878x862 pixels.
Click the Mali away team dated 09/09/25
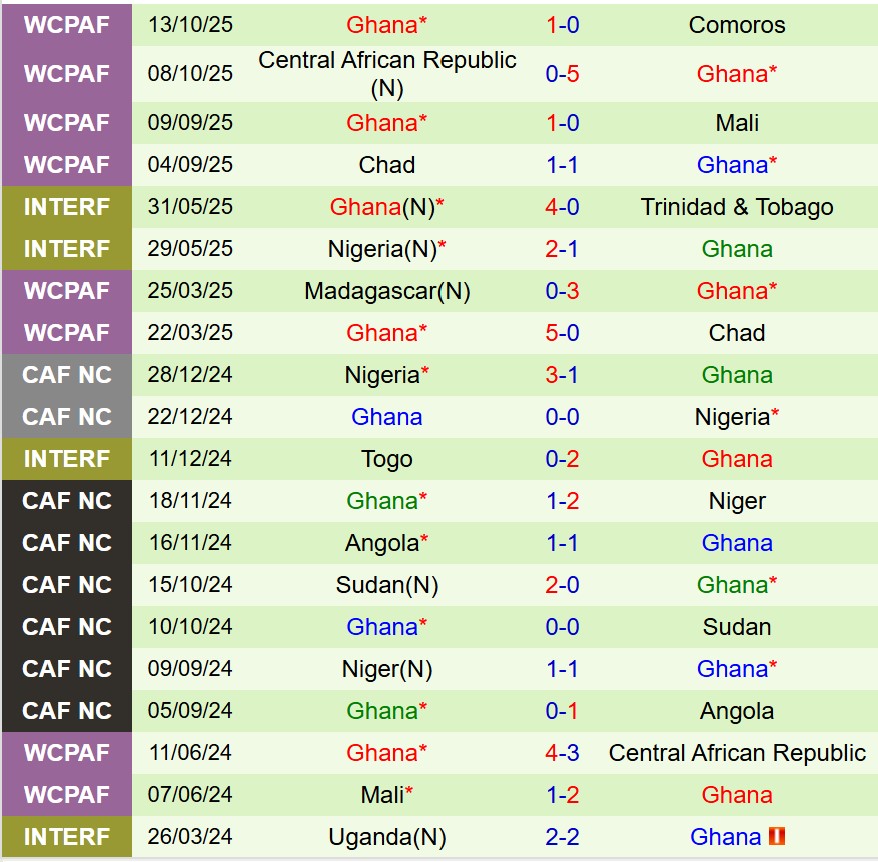737,123
